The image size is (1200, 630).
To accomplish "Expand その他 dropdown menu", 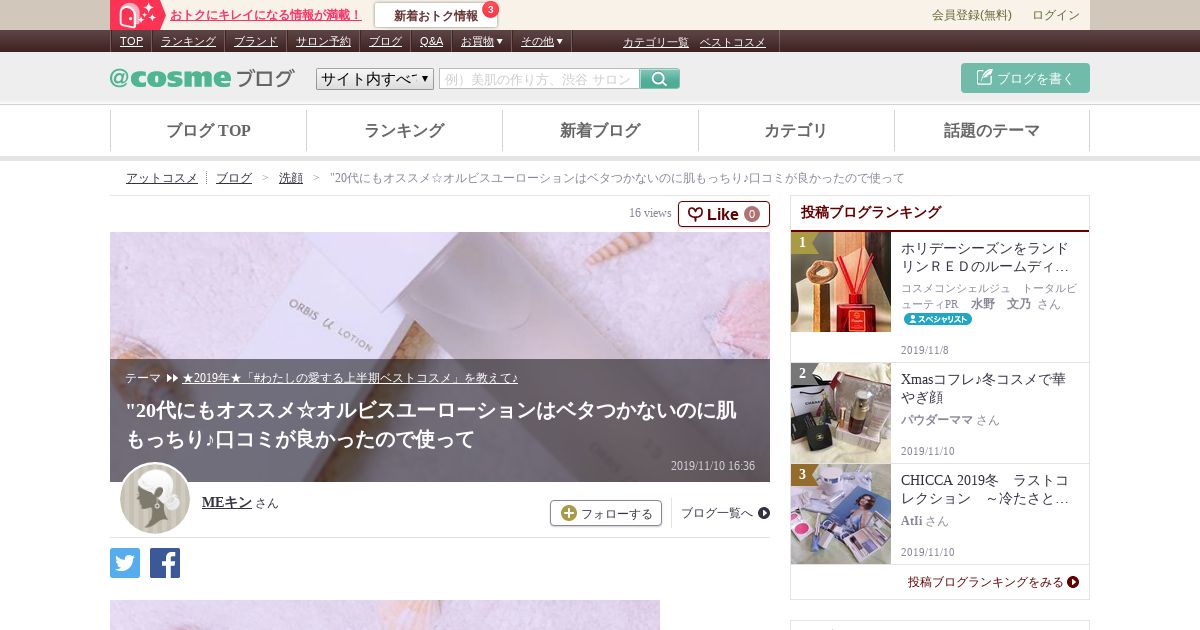I will 541,41.
